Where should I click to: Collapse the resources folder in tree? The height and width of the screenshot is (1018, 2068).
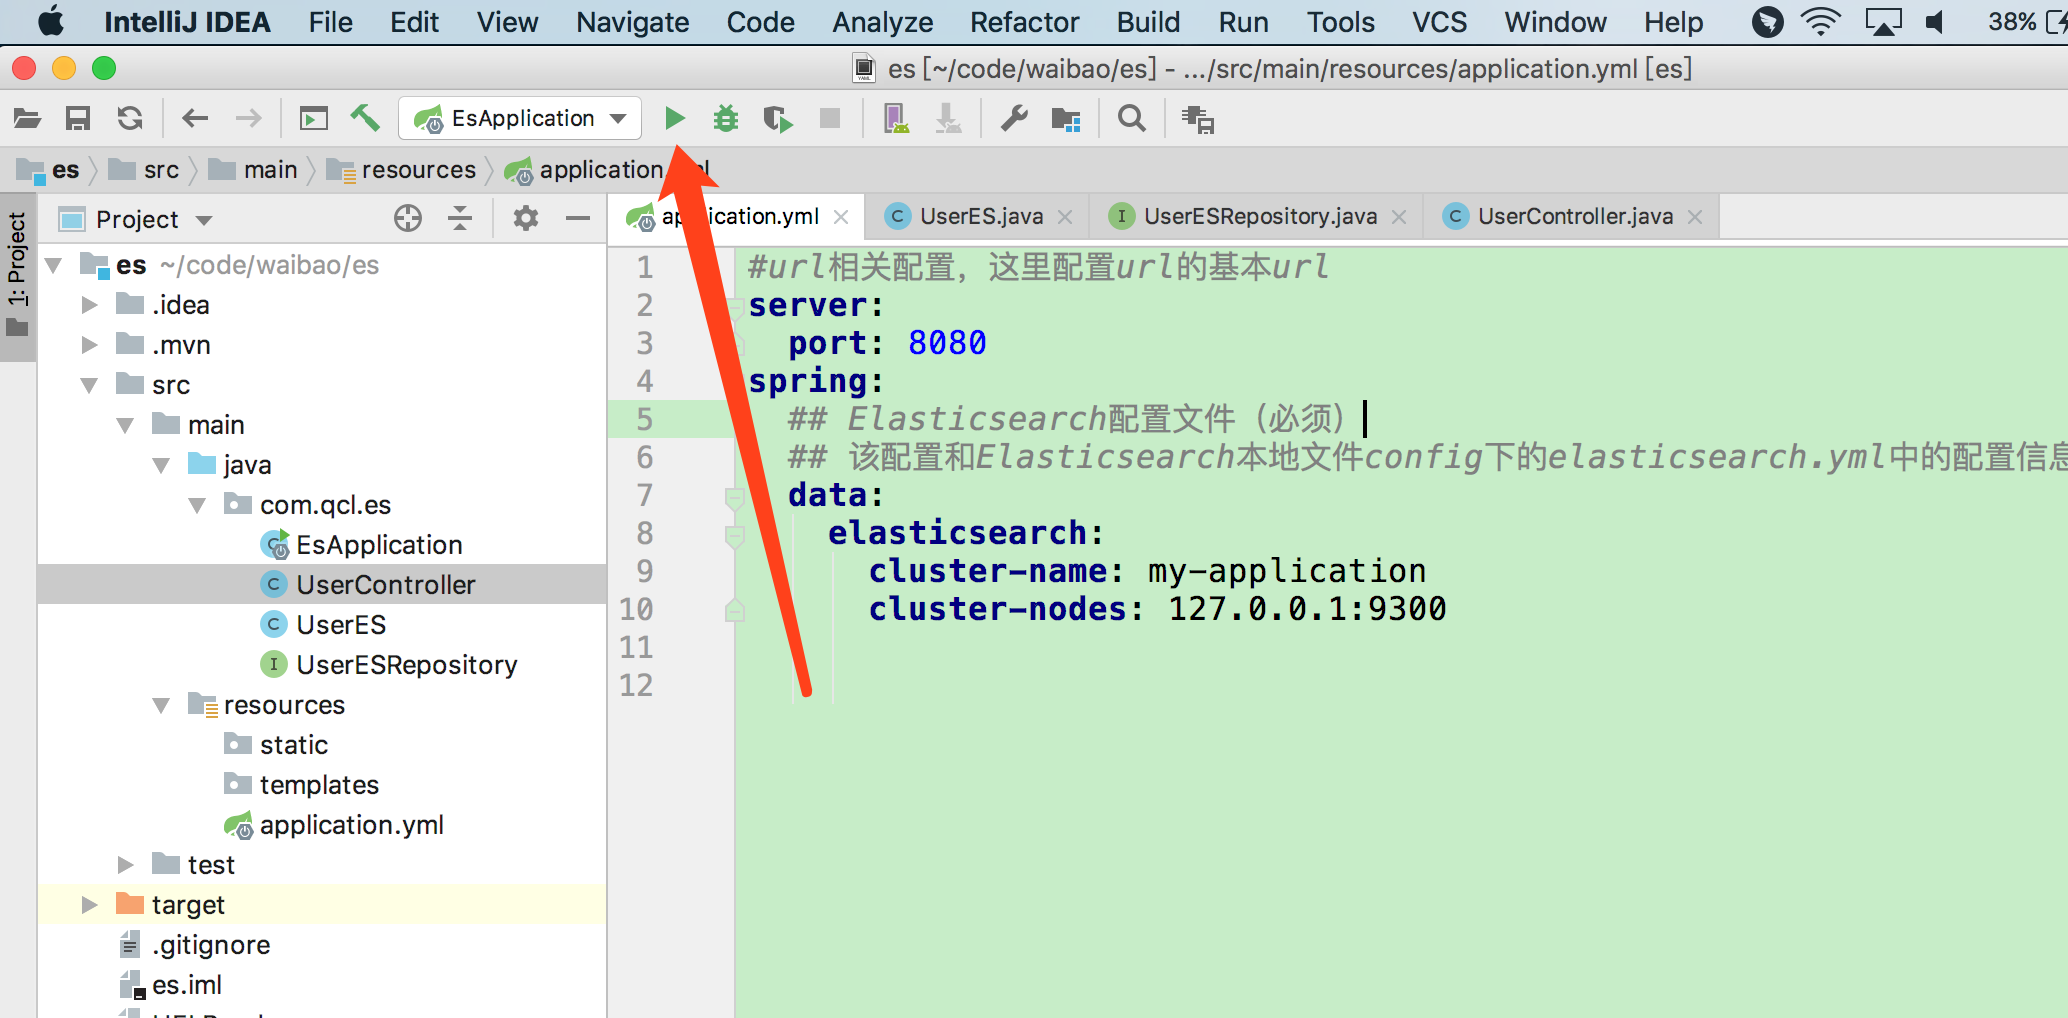click(162, 705)
